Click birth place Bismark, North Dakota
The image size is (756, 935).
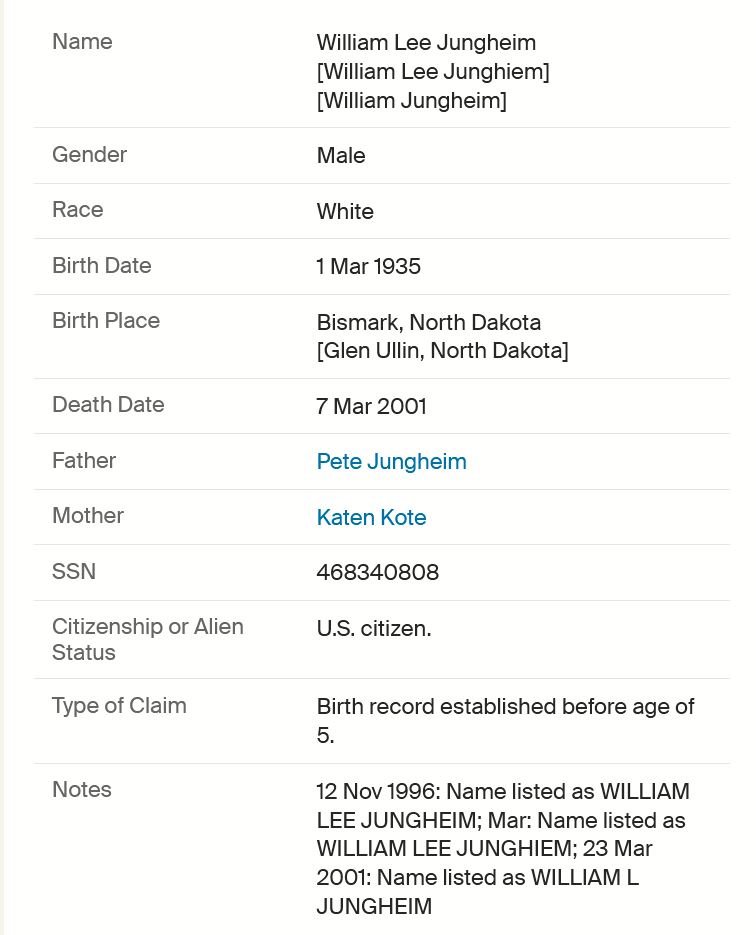428,322
